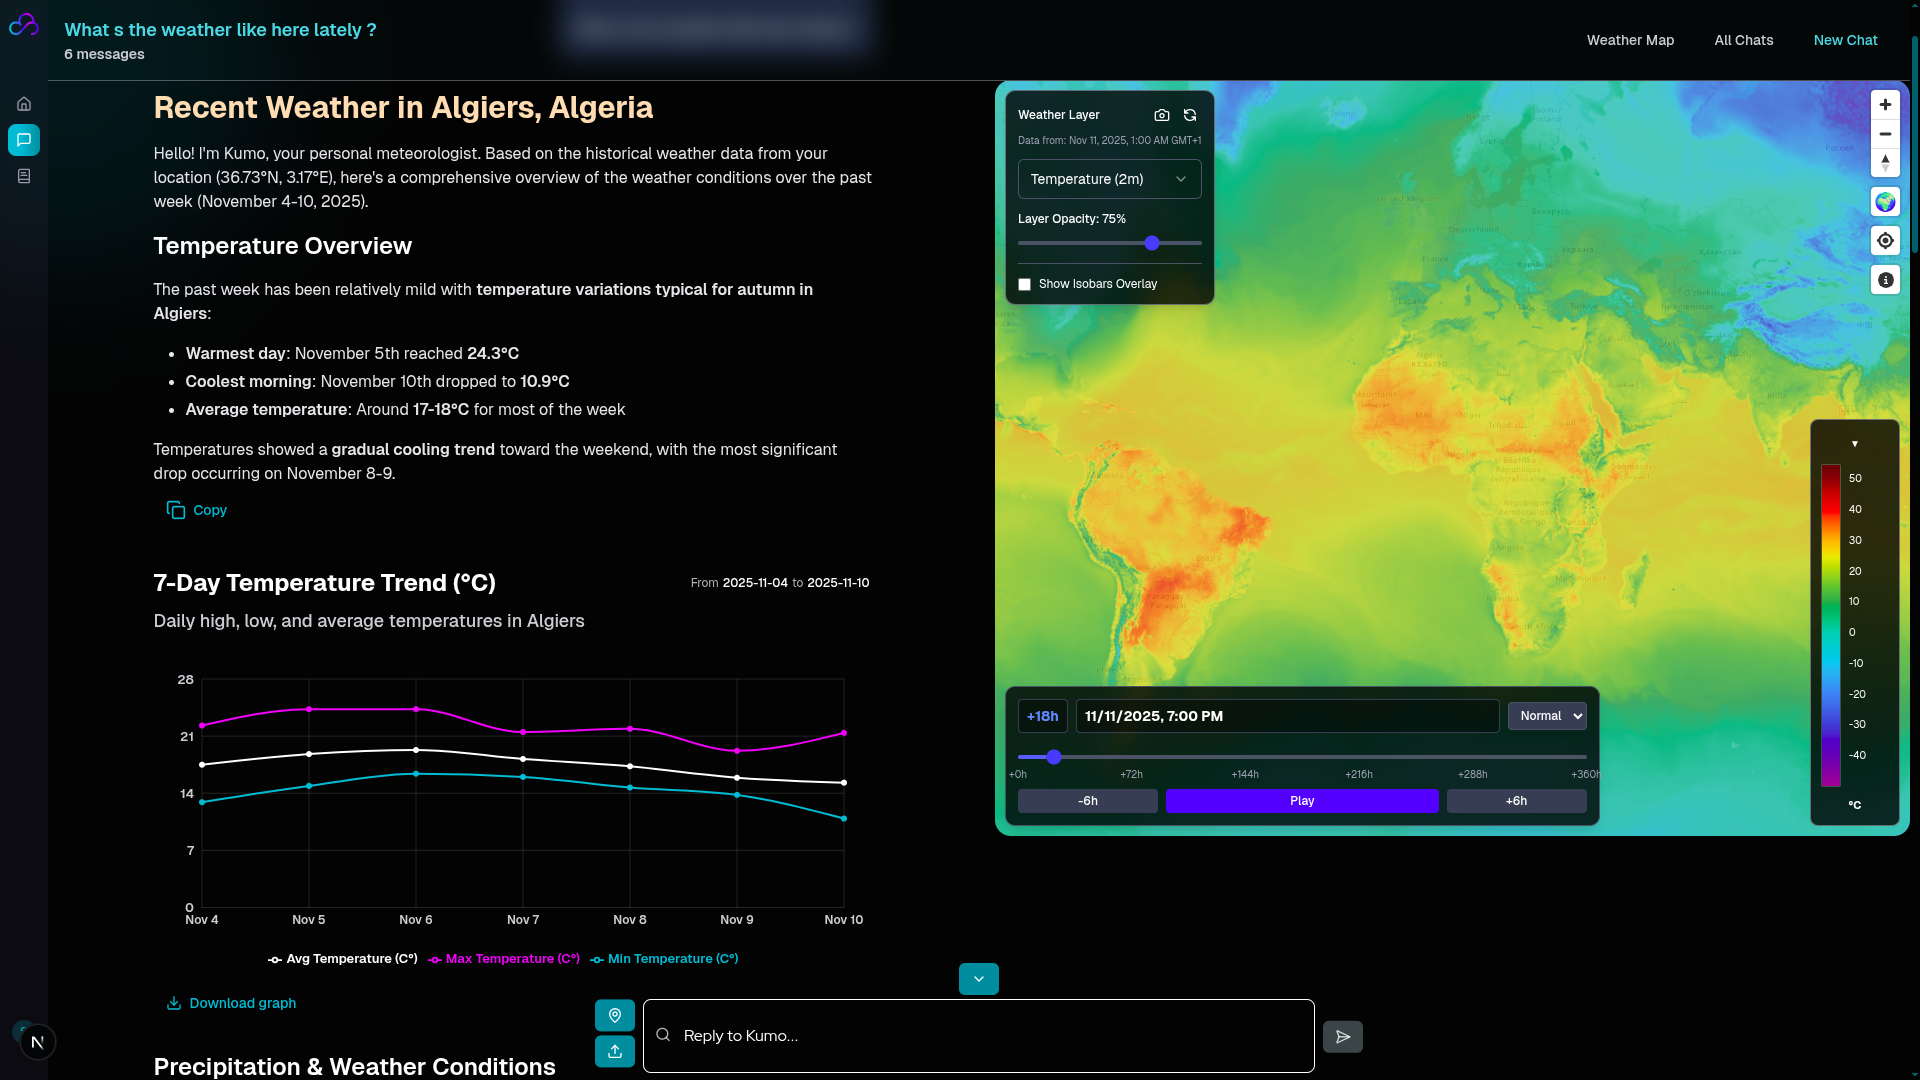Click the Layer Opacity slider handle
Viewport: 1920px width, 1080px height.
[1152, 243]
